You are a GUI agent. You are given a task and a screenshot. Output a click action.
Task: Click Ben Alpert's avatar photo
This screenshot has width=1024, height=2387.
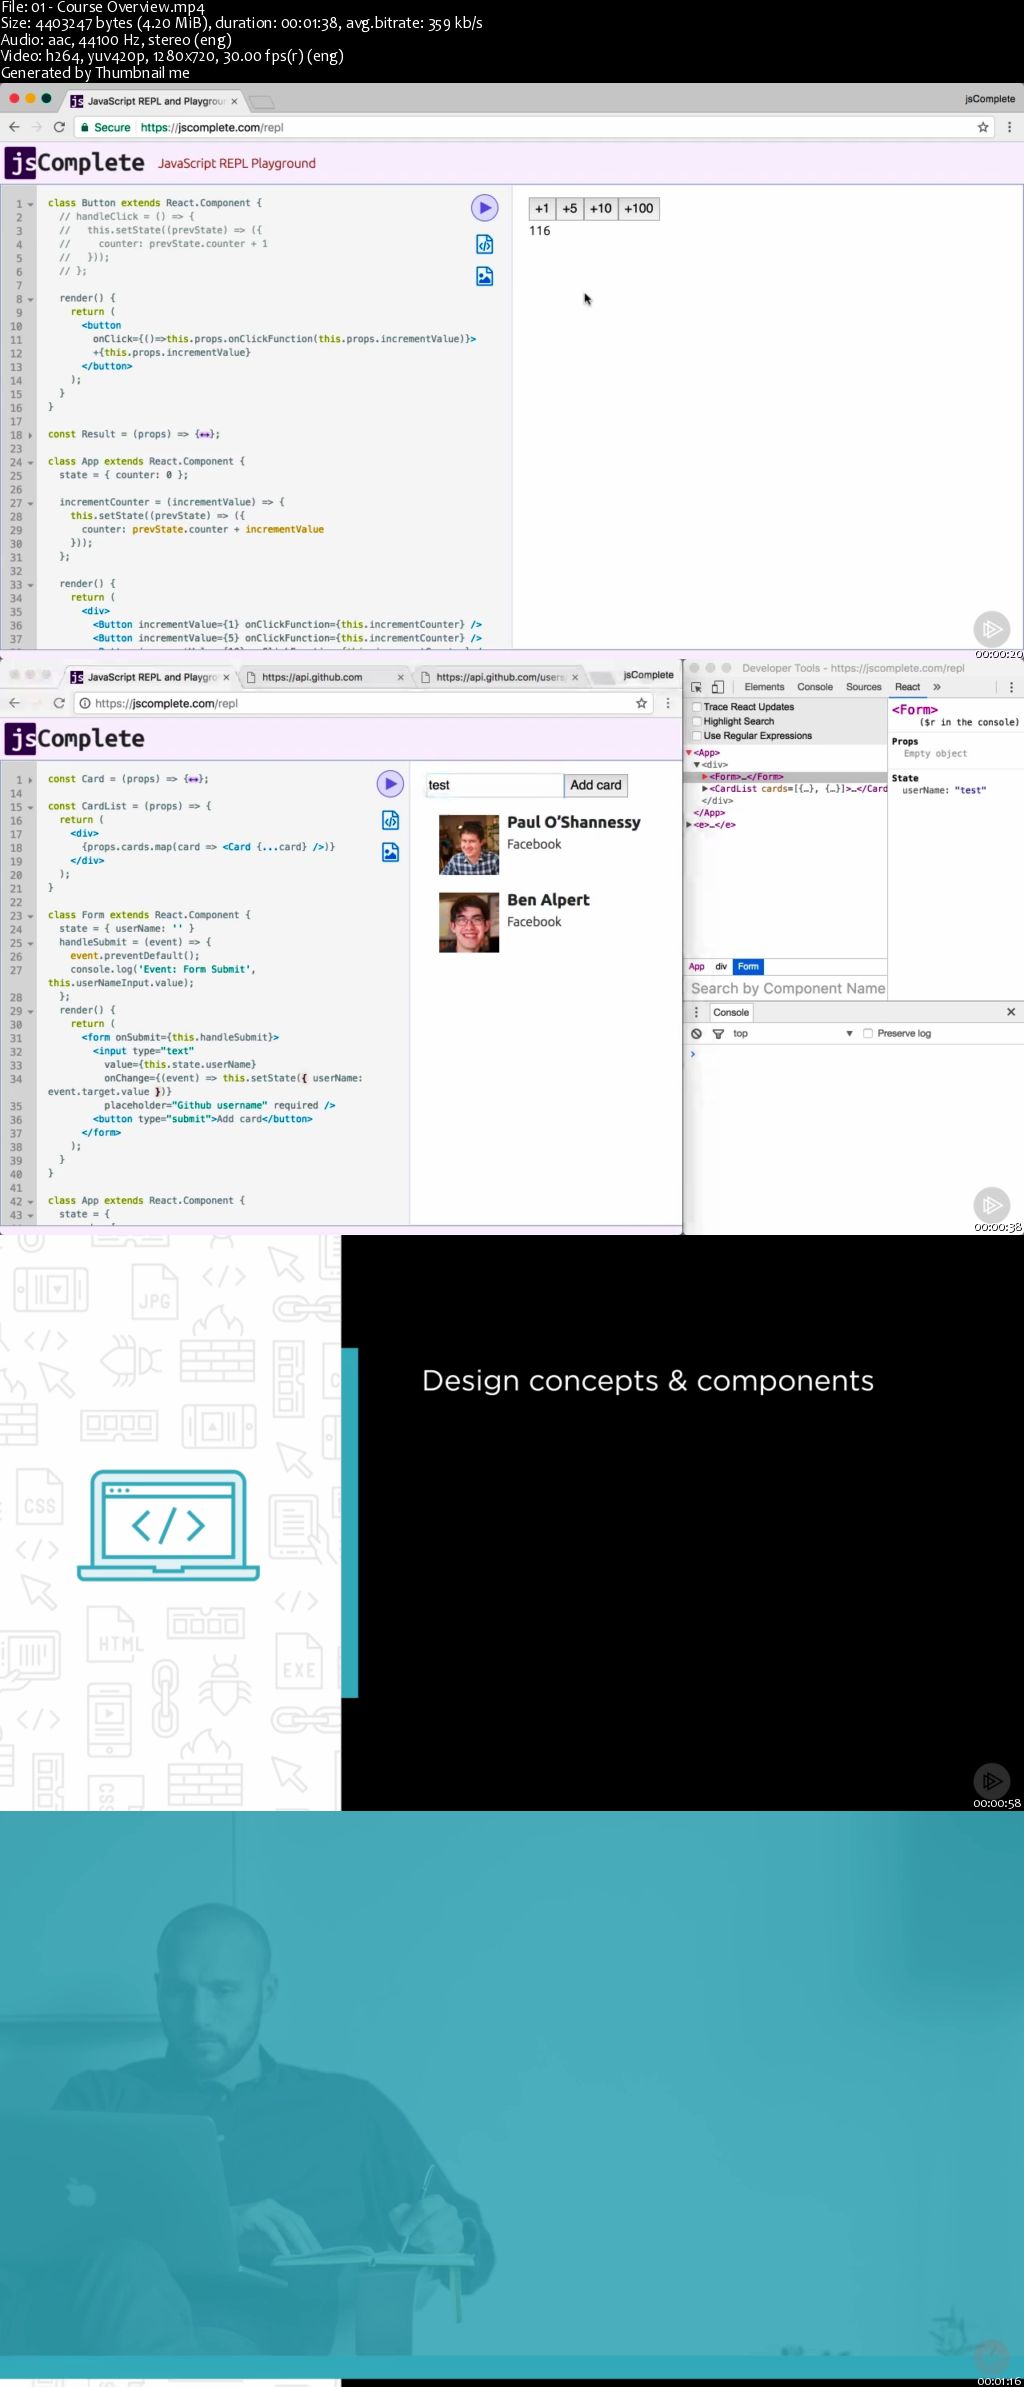click(x=469, y=923)
